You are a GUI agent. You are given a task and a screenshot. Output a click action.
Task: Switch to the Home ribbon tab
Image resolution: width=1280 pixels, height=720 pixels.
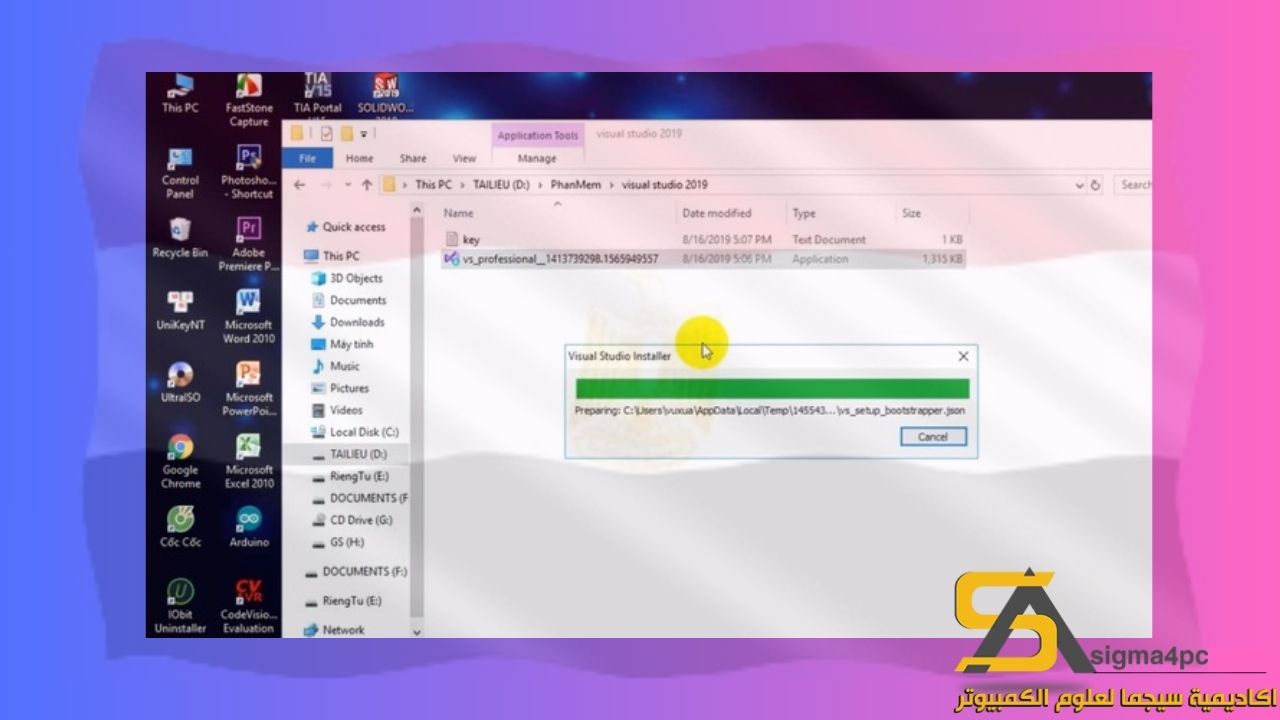pos(359,158)
